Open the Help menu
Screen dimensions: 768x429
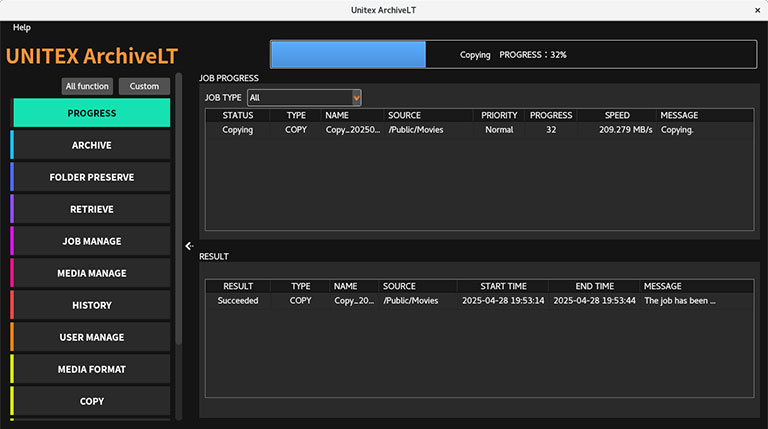tap(22, 27)
